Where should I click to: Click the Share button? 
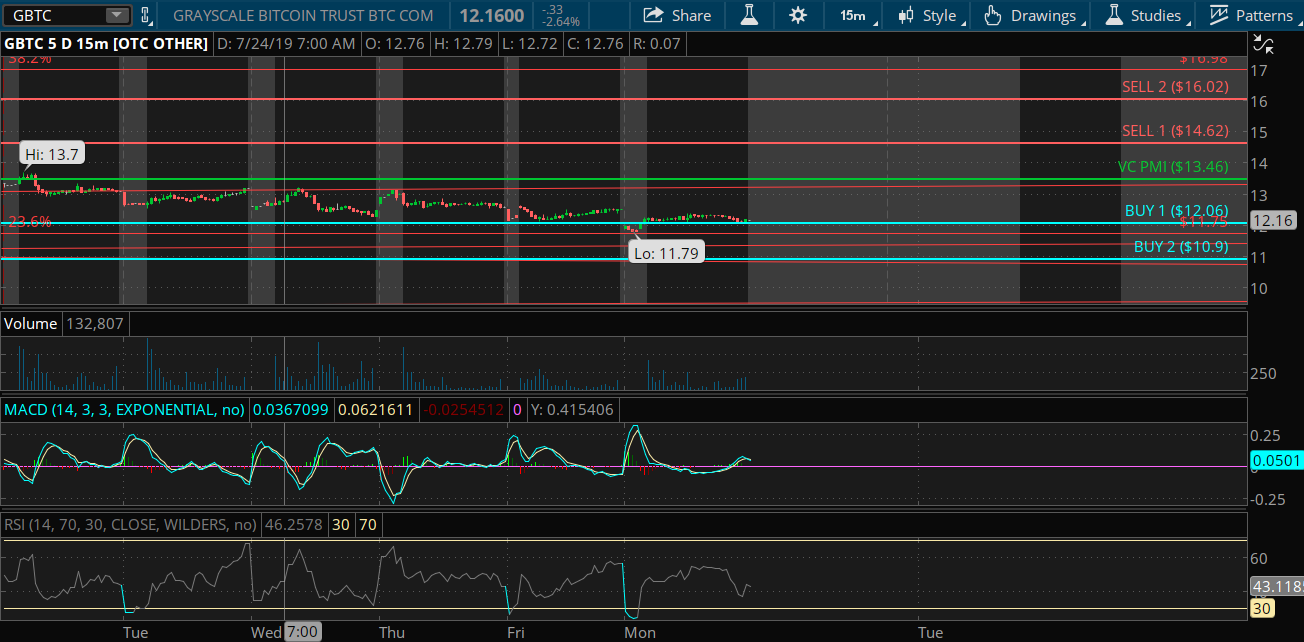(677, 15)
